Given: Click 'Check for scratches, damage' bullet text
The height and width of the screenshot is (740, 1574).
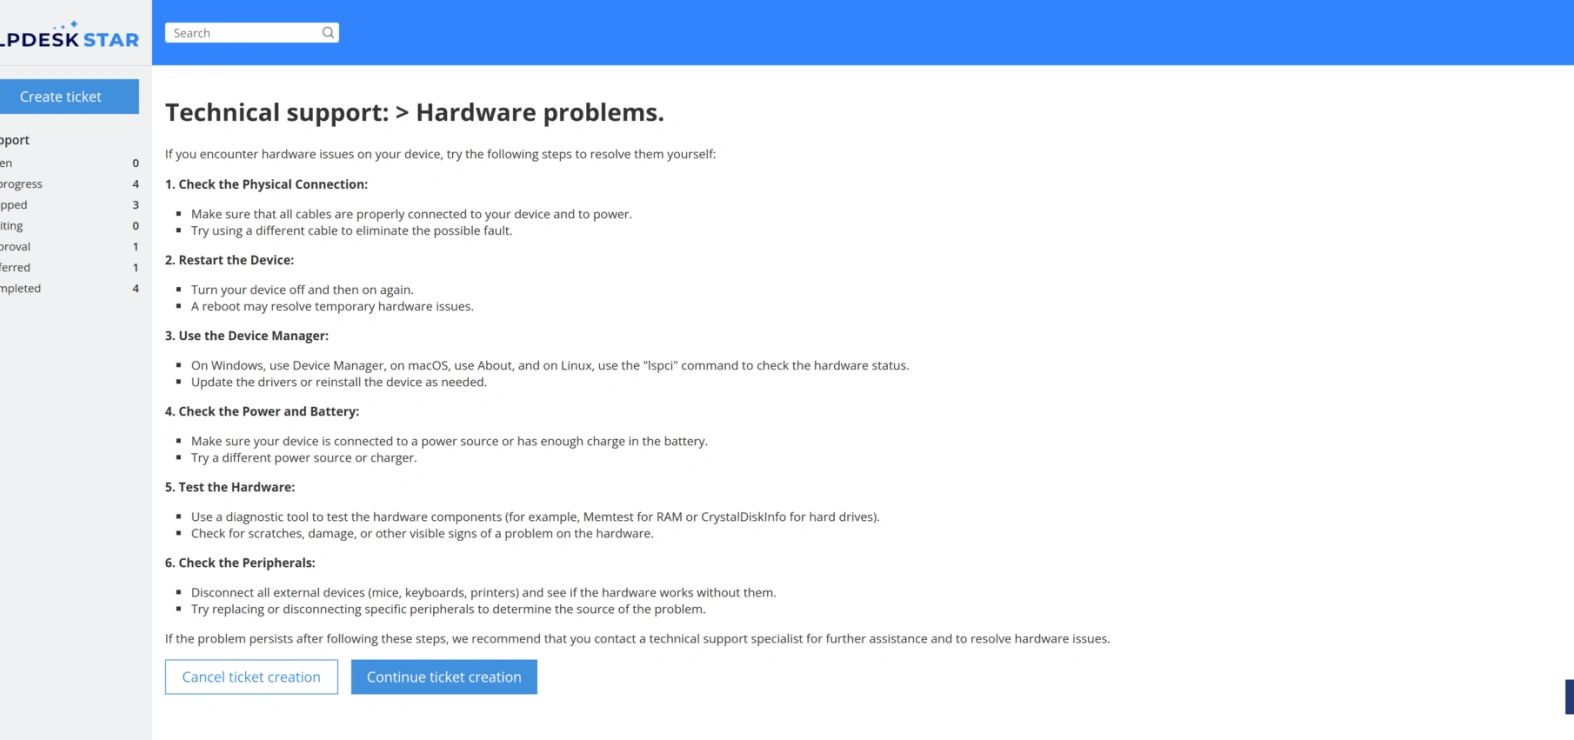Looking at the screenshot, I should point(422,534).
